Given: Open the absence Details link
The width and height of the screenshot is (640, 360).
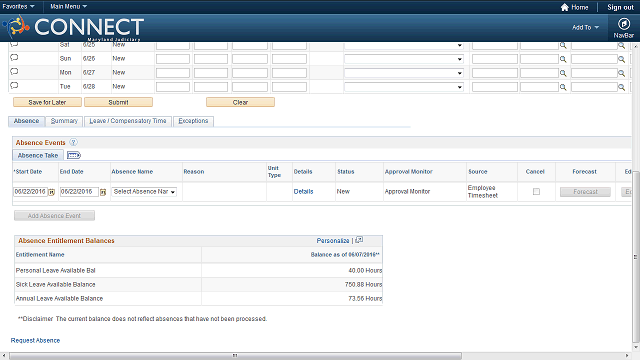Looking at the screenshot, I should pos(303,191).
